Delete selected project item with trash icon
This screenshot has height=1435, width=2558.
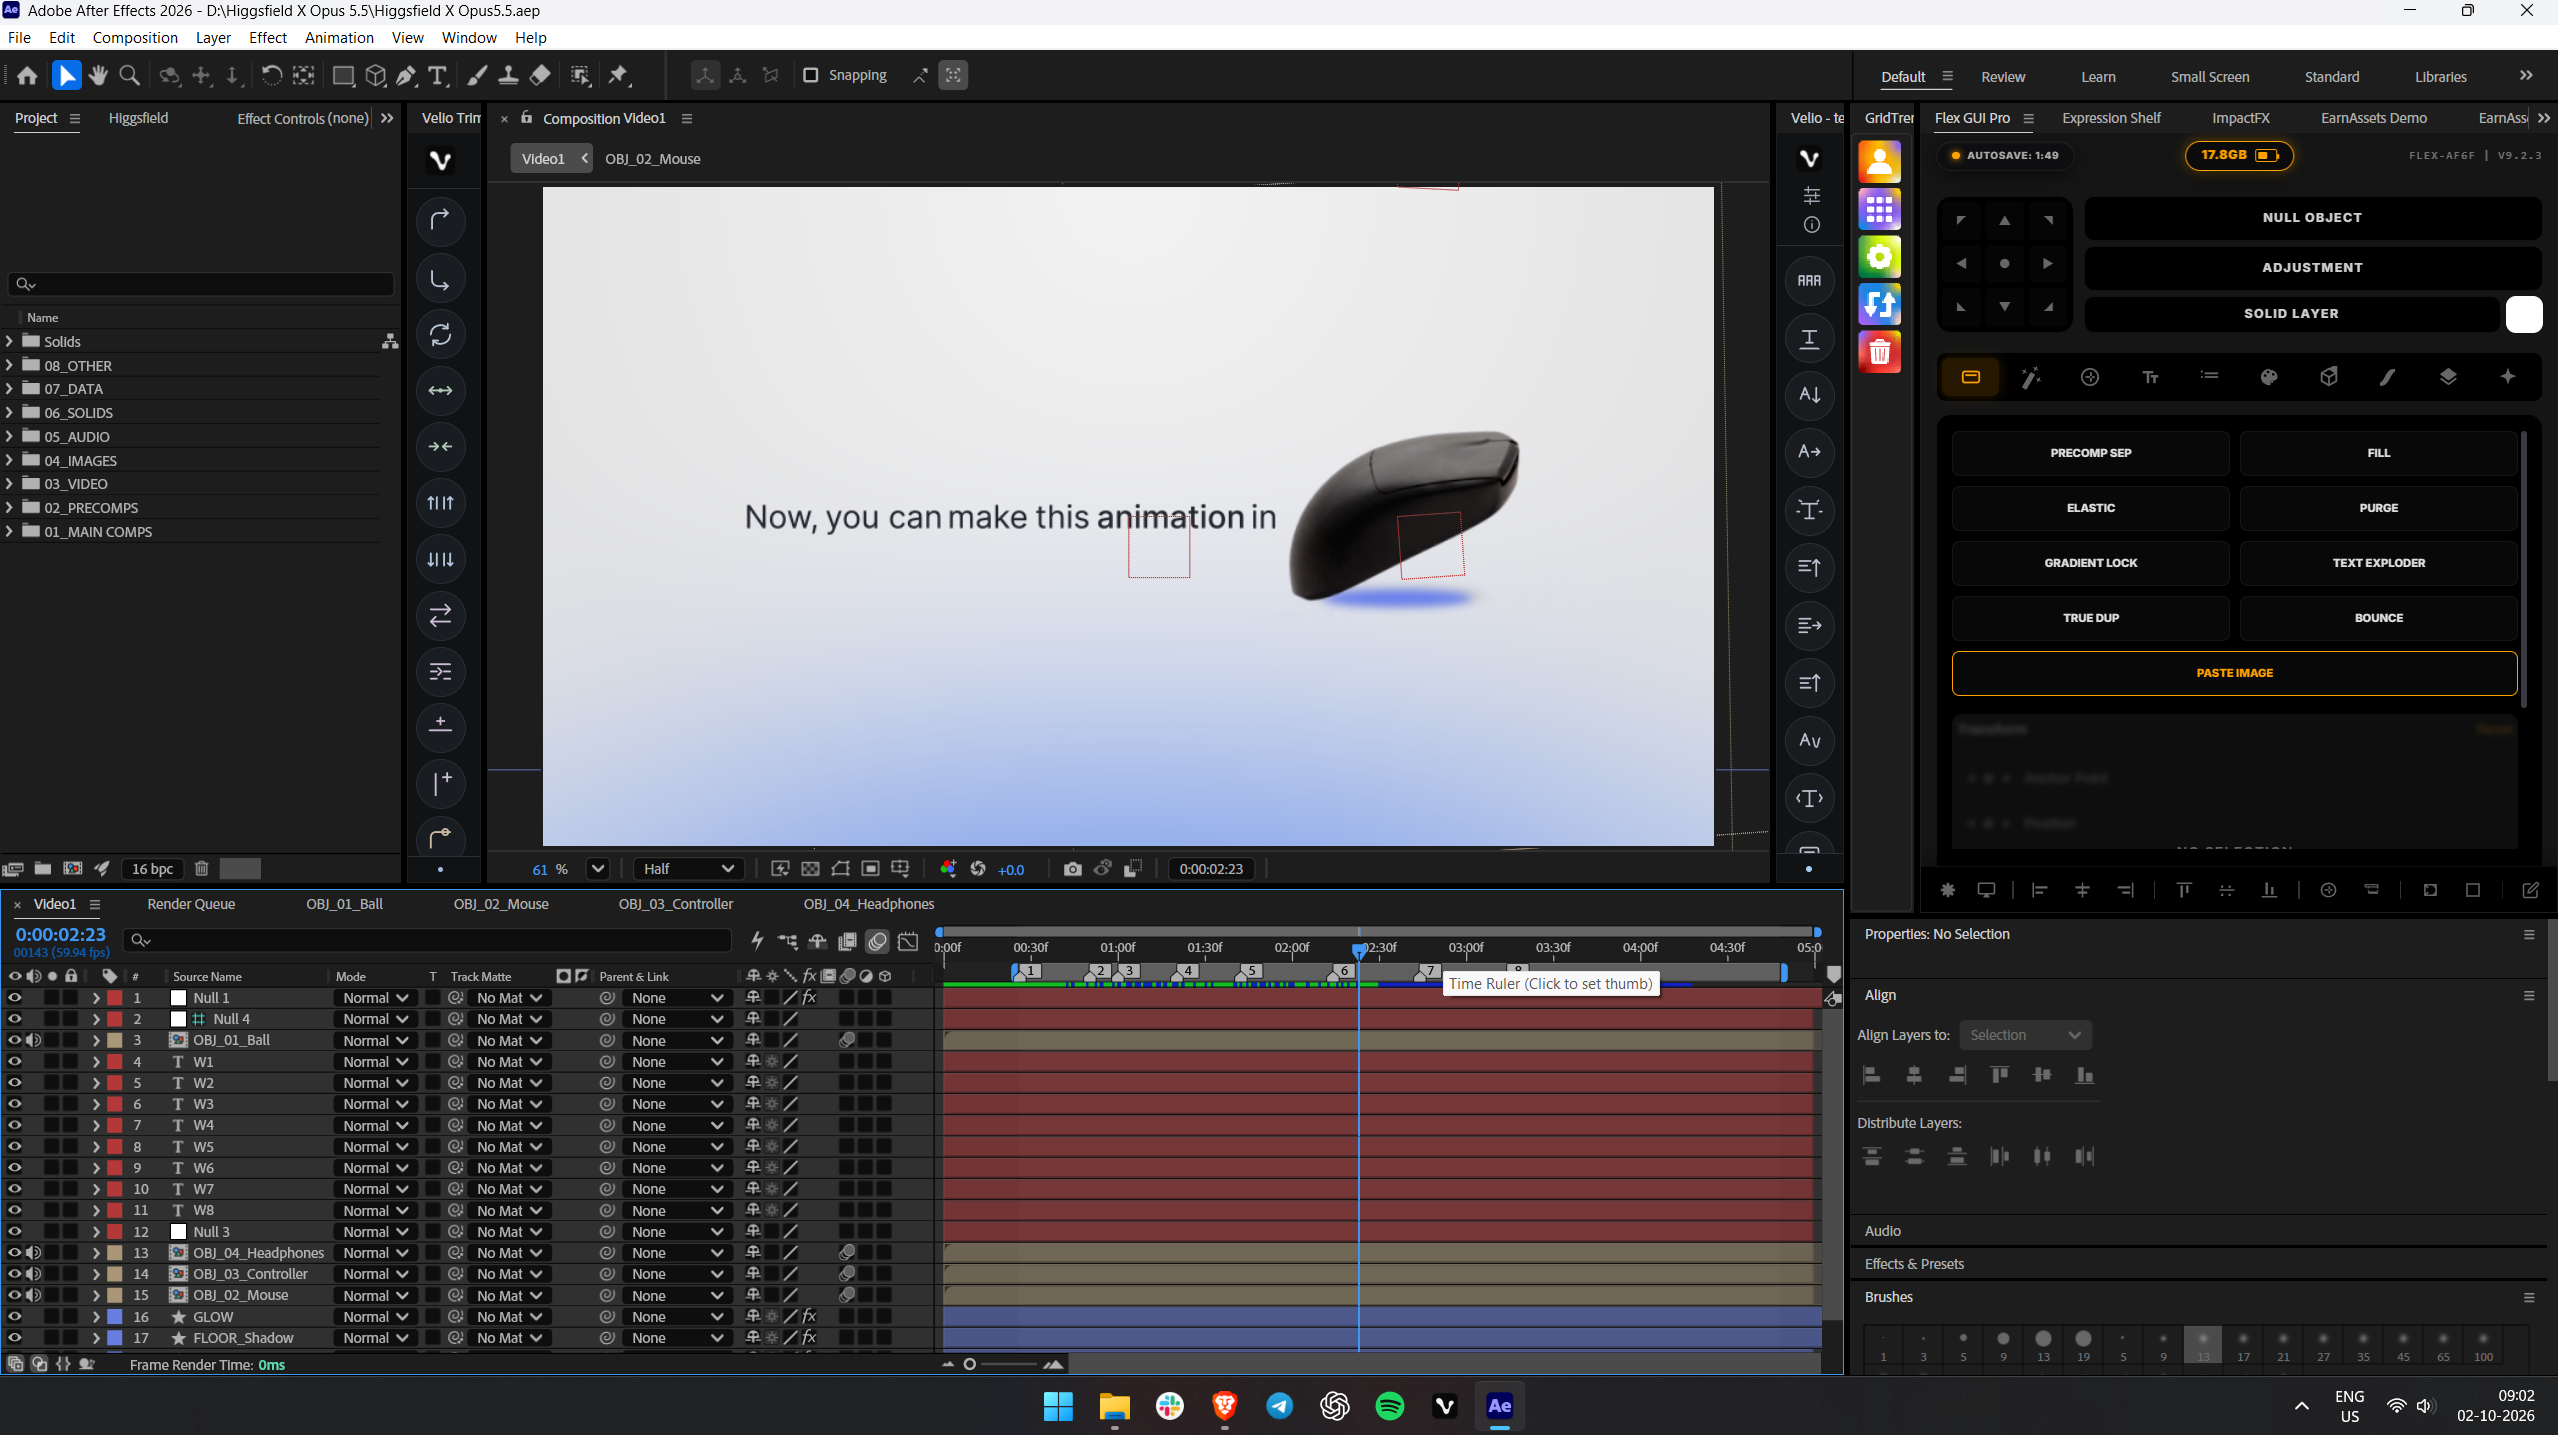[201, 868]
